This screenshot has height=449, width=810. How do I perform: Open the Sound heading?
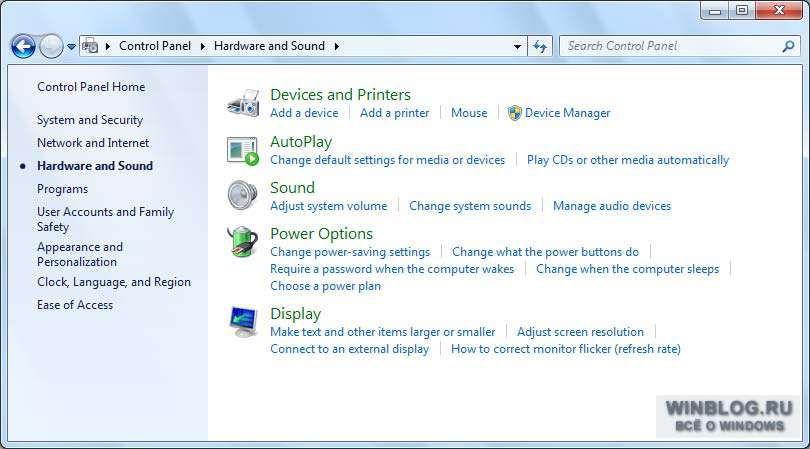point(292,188)
